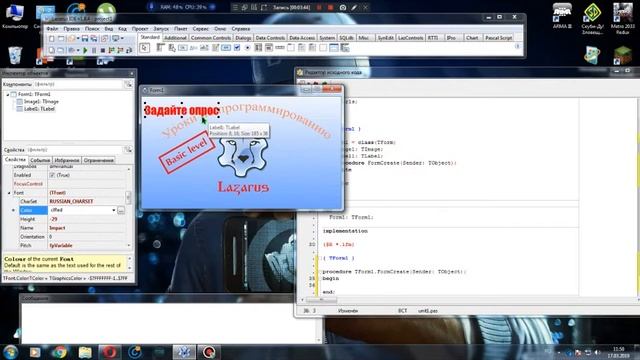
Task: Pick the TFrame component icon
Action: tap(333, 48)
